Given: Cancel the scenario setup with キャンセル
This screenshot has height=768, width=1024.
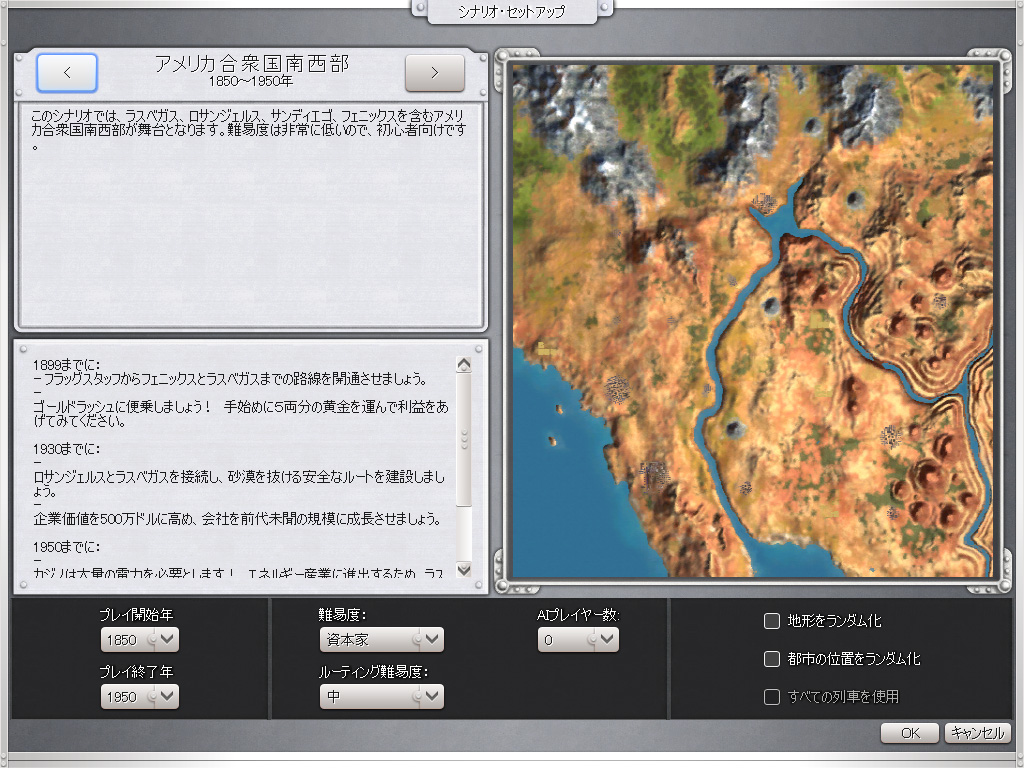Looking at the screenshot, I should pyautogui.click(x=978, y=733).
